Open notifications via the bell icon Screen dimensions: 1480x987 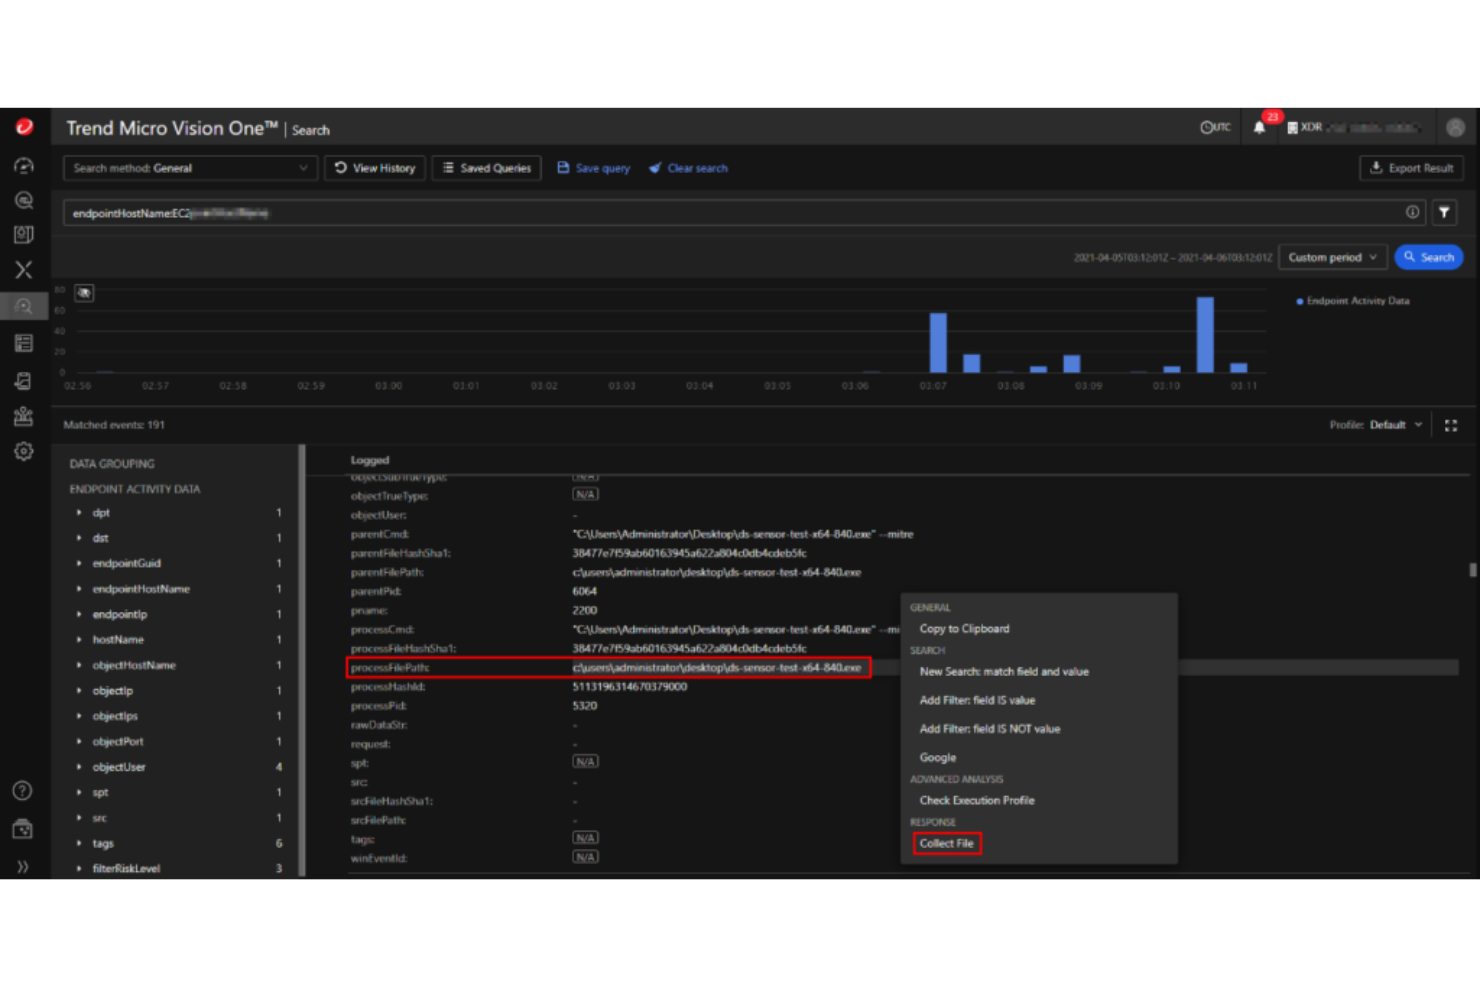point(1259,127)
